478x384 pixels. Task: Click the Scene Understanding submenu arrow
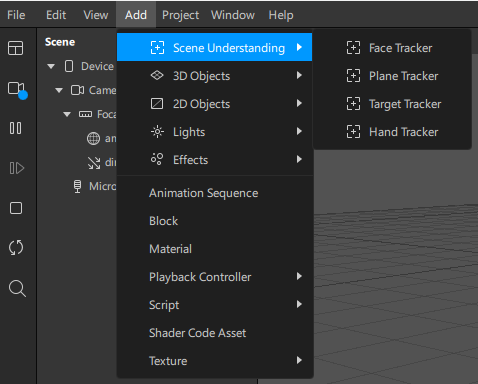pos(299,47)
